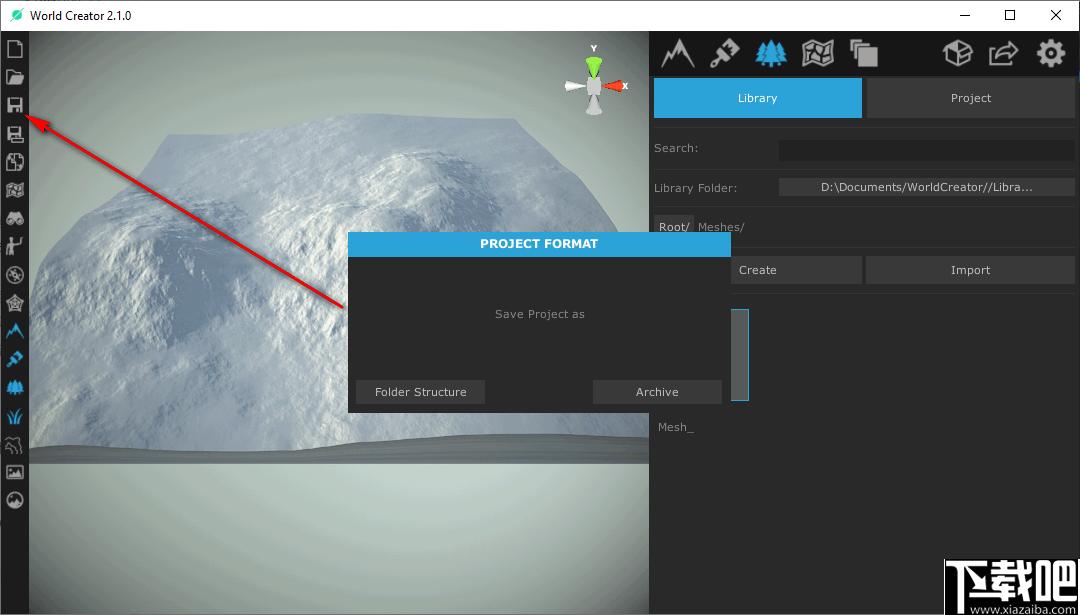The width and height of the screenshot is (1080, 615).
Task: Click the Search input field
Action: 927,150
